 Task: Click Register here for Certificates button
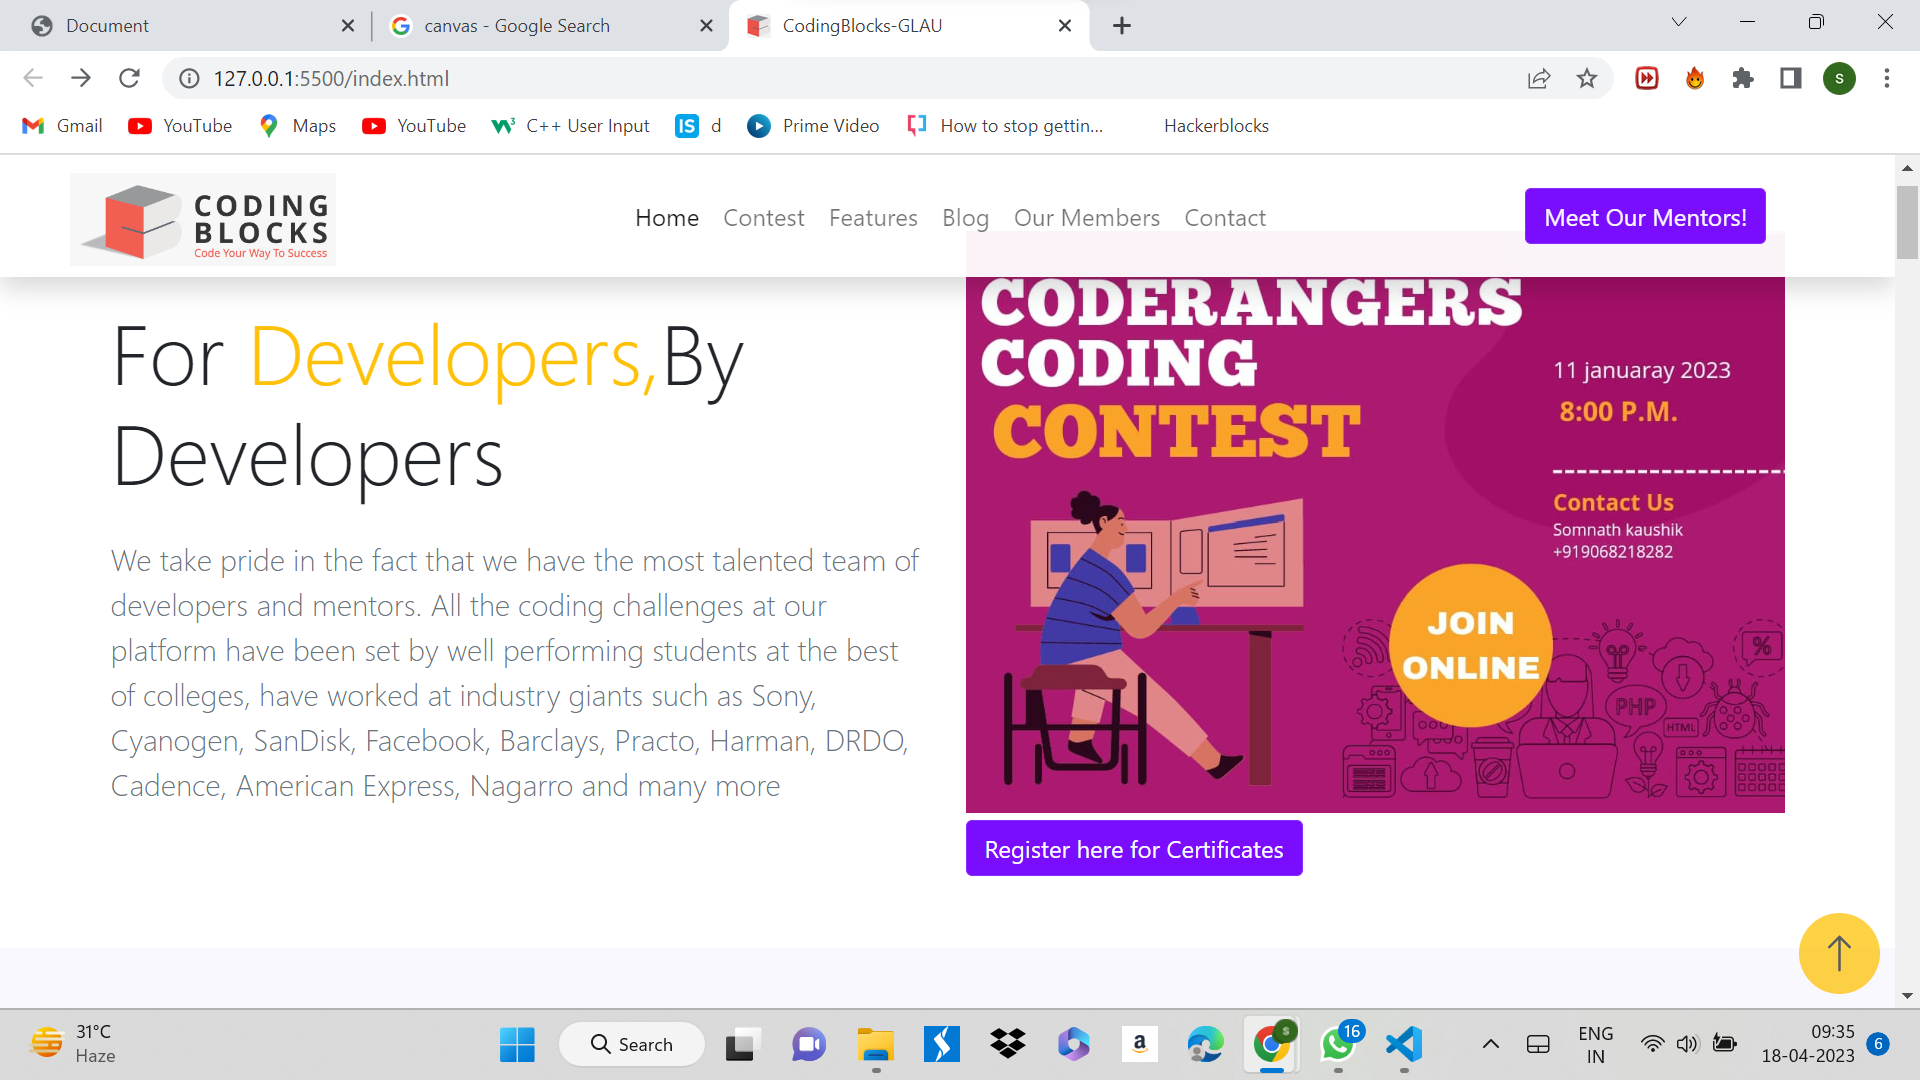click(1133, 849)
